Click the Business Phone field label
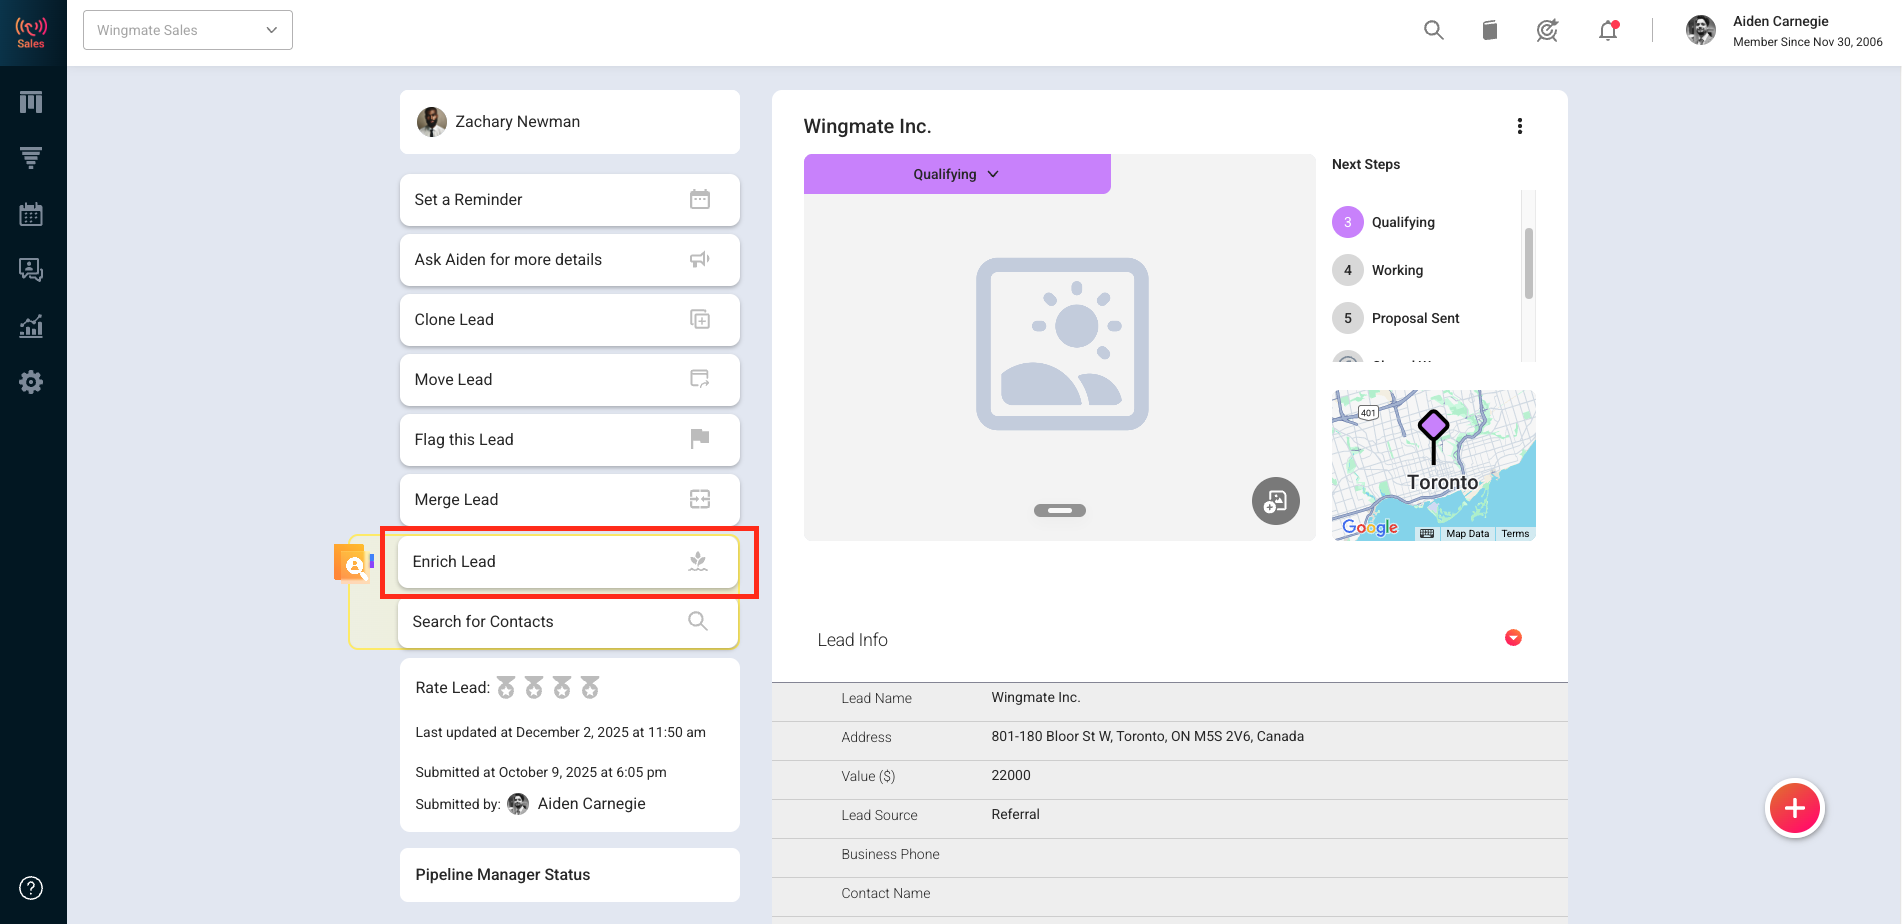Viewport: 1902px width, 924px height. coord(891,855)
